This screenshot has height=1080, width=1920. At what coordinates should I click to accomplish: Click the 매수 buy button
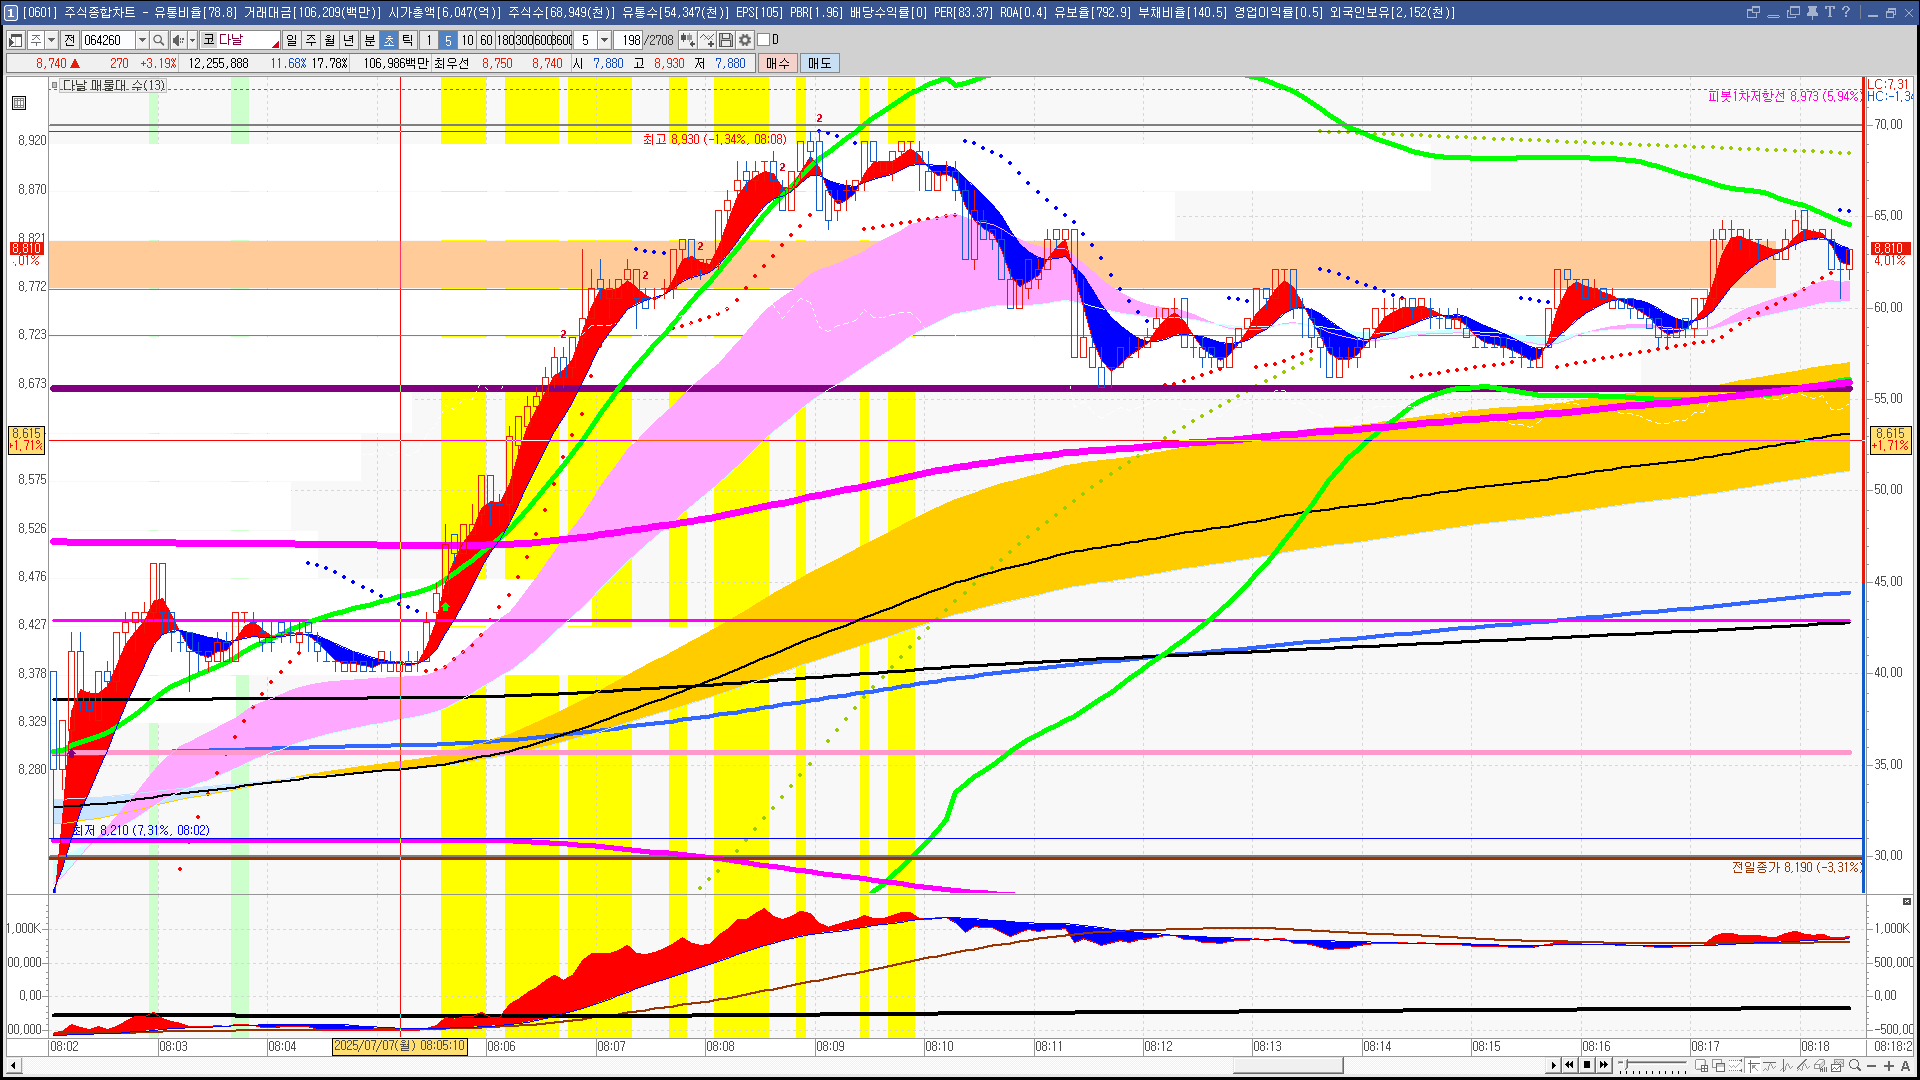point(778,63)
